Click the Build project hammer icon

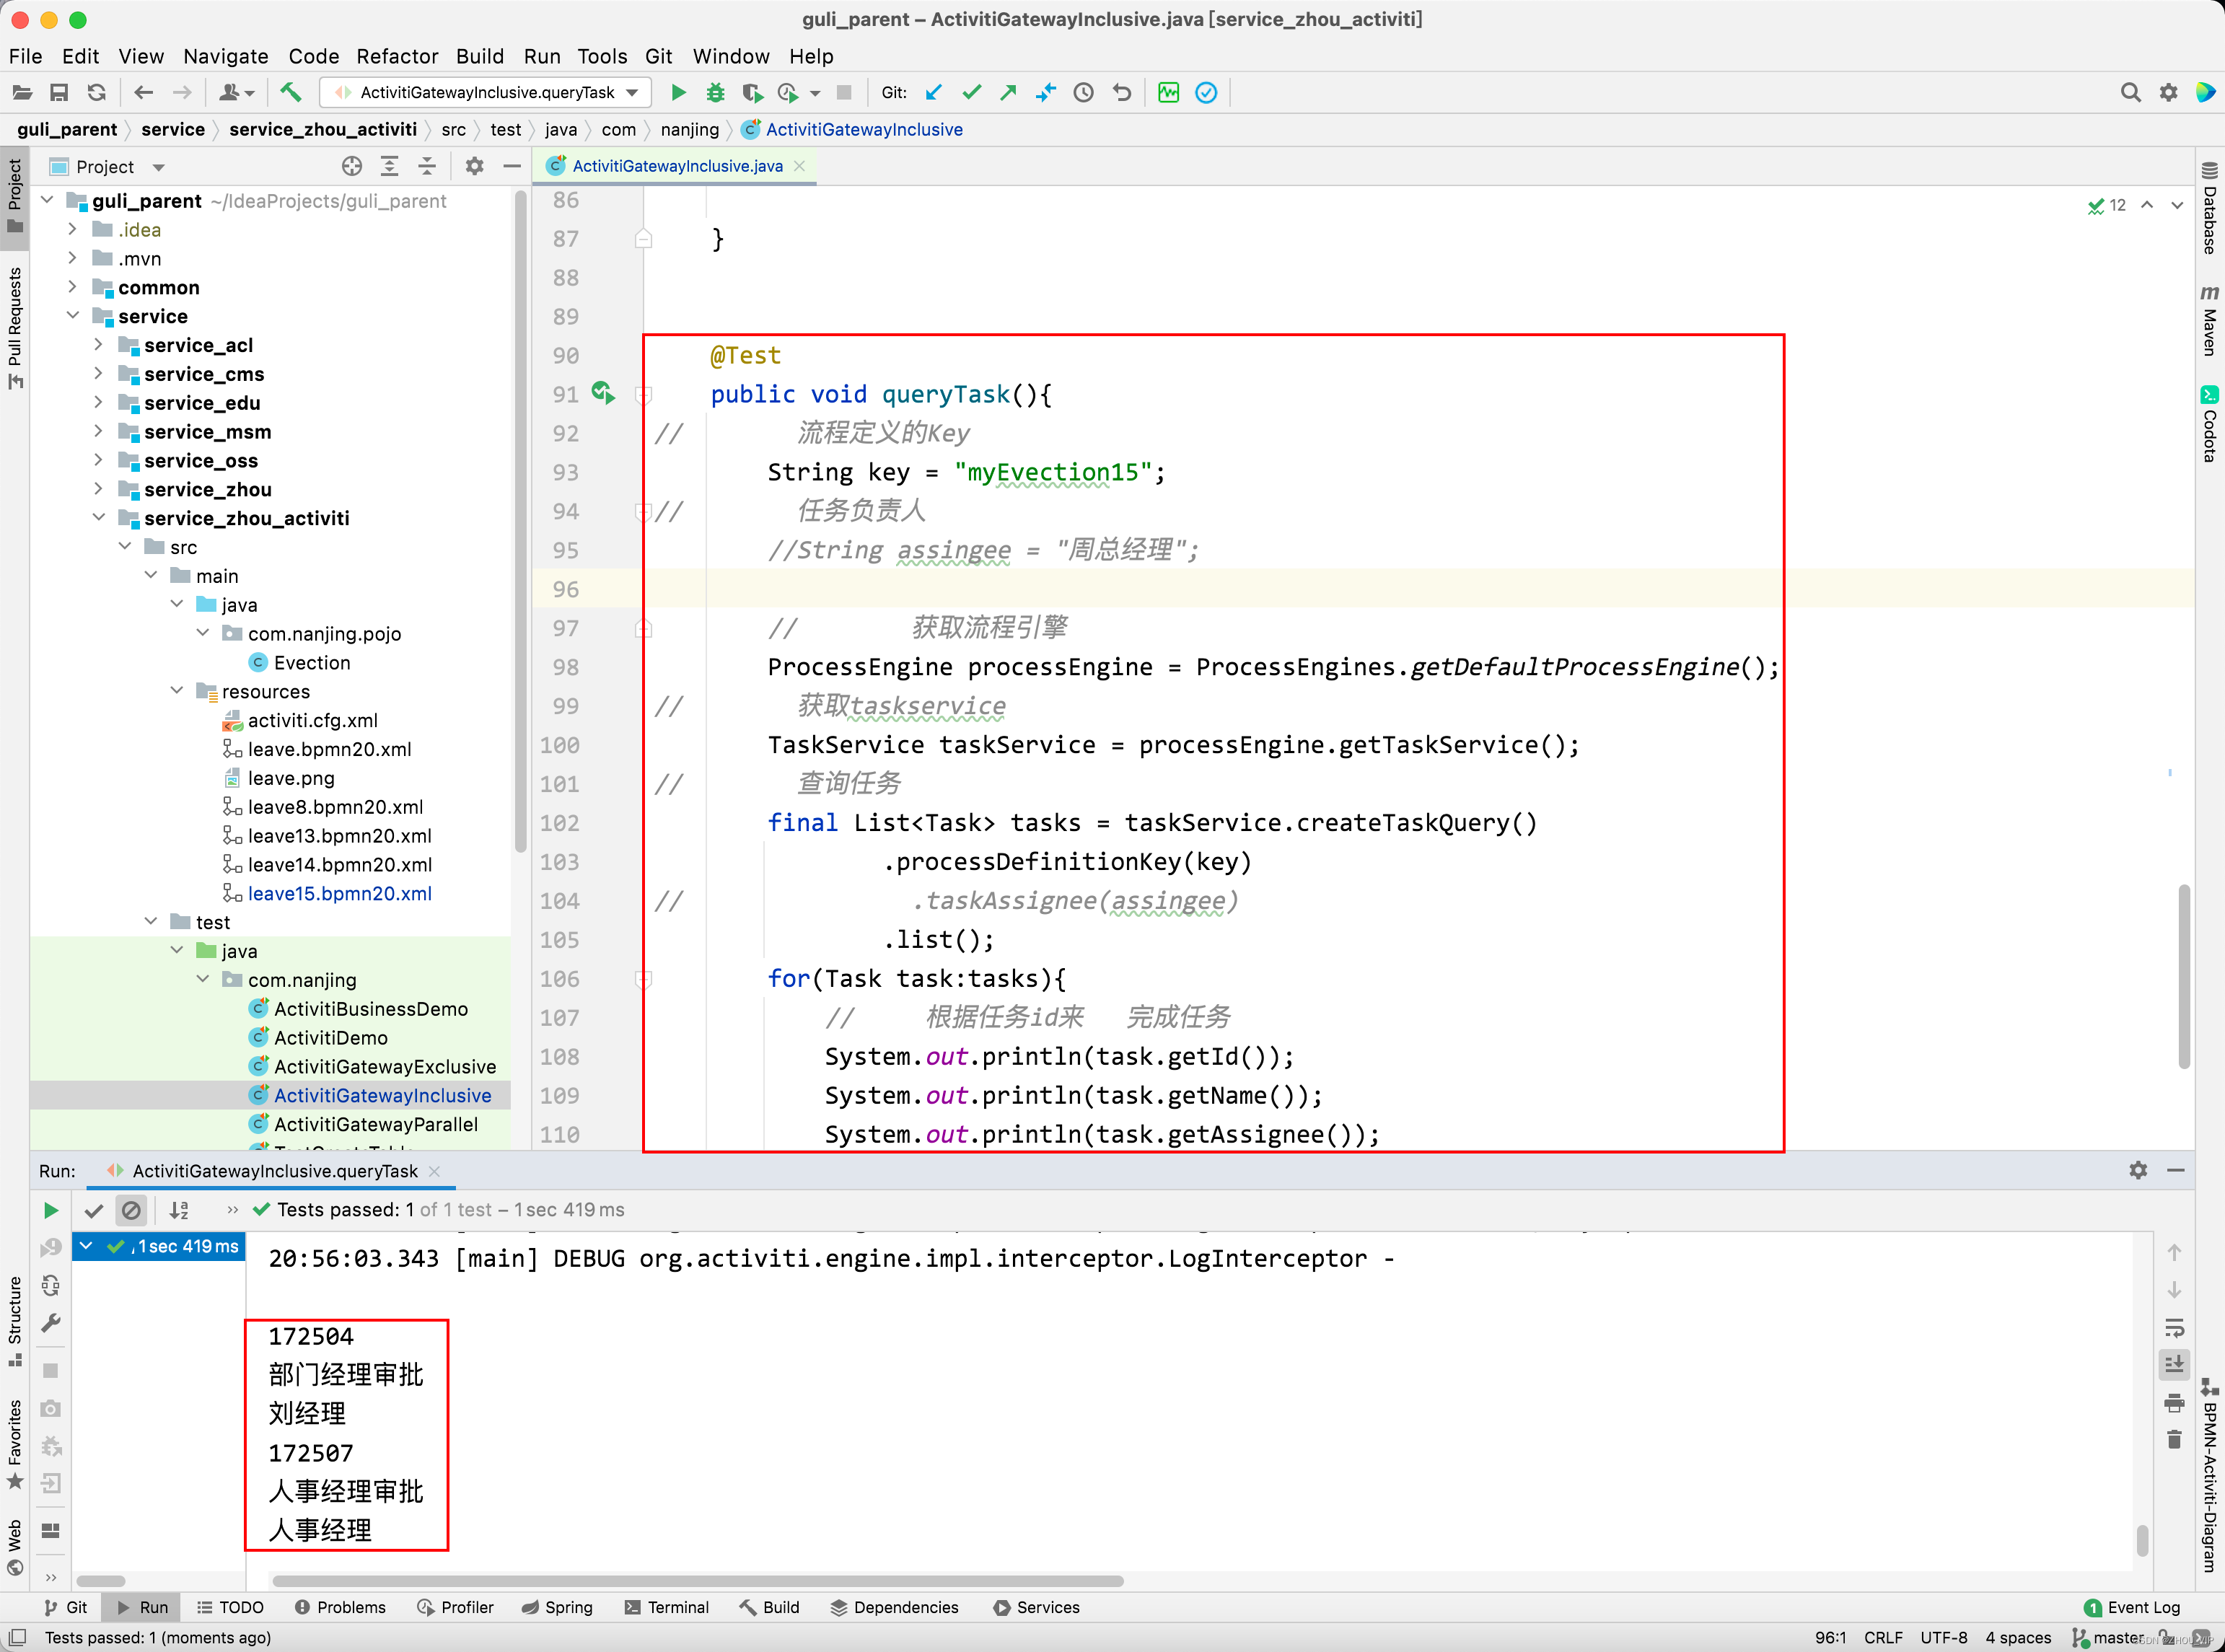(291, 93)
